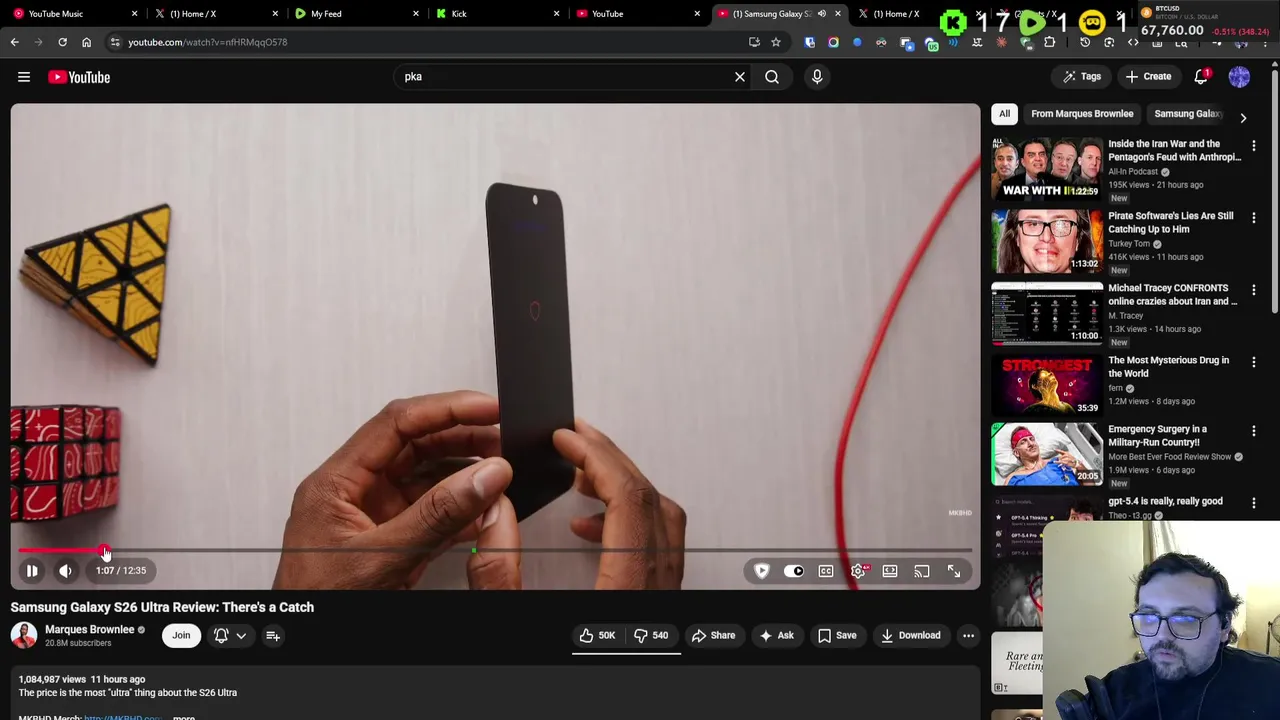Open options for 'Emergency Surgery' video
The width and height of the screenshot is (1280, 720).
click(x=1254, y=431)
